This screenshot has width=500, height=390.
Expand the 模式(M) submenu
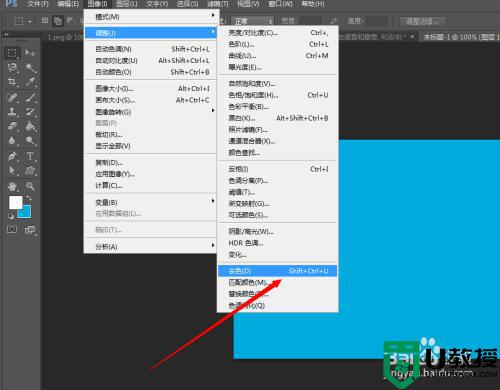[152, 16]
